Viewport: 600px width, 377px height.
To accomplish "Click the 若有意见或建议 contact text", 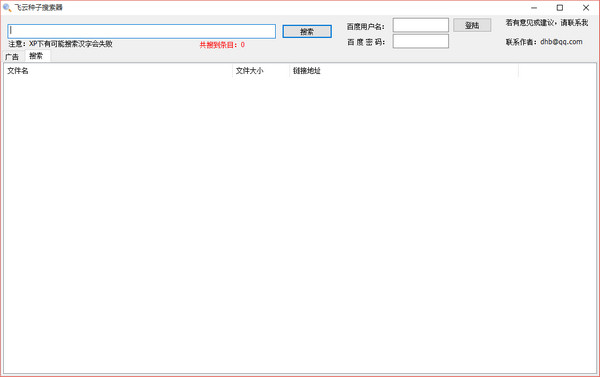I will [547, 23].
